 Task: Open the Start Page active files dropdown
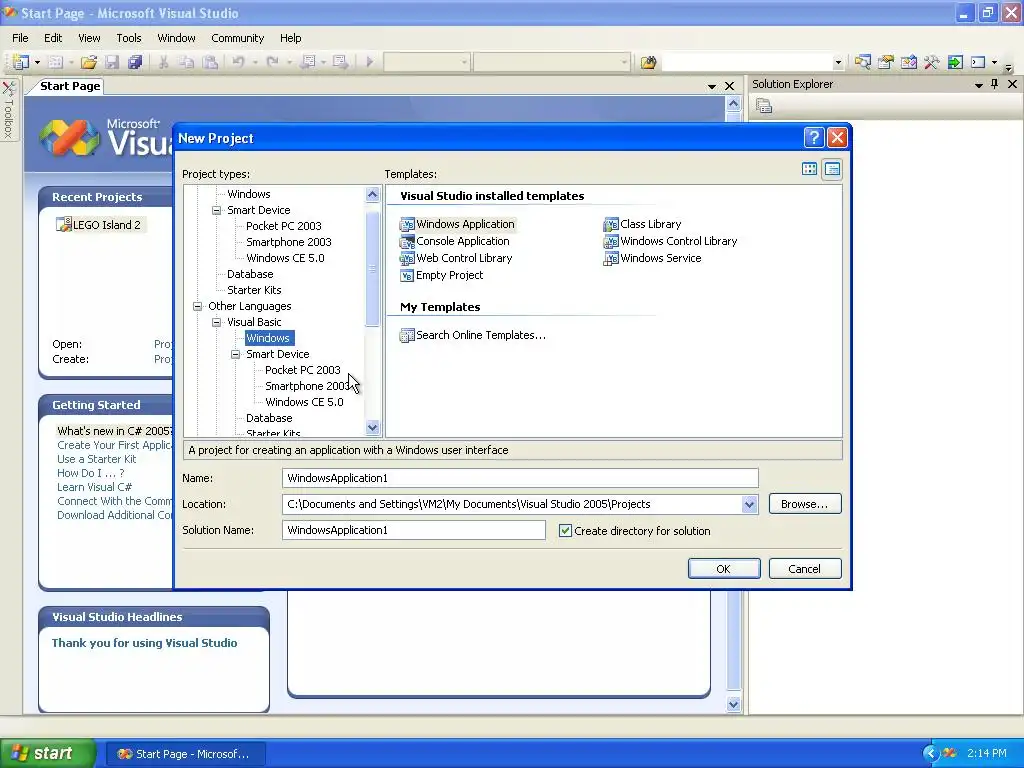pyautogui.click(x=712, y=86)
